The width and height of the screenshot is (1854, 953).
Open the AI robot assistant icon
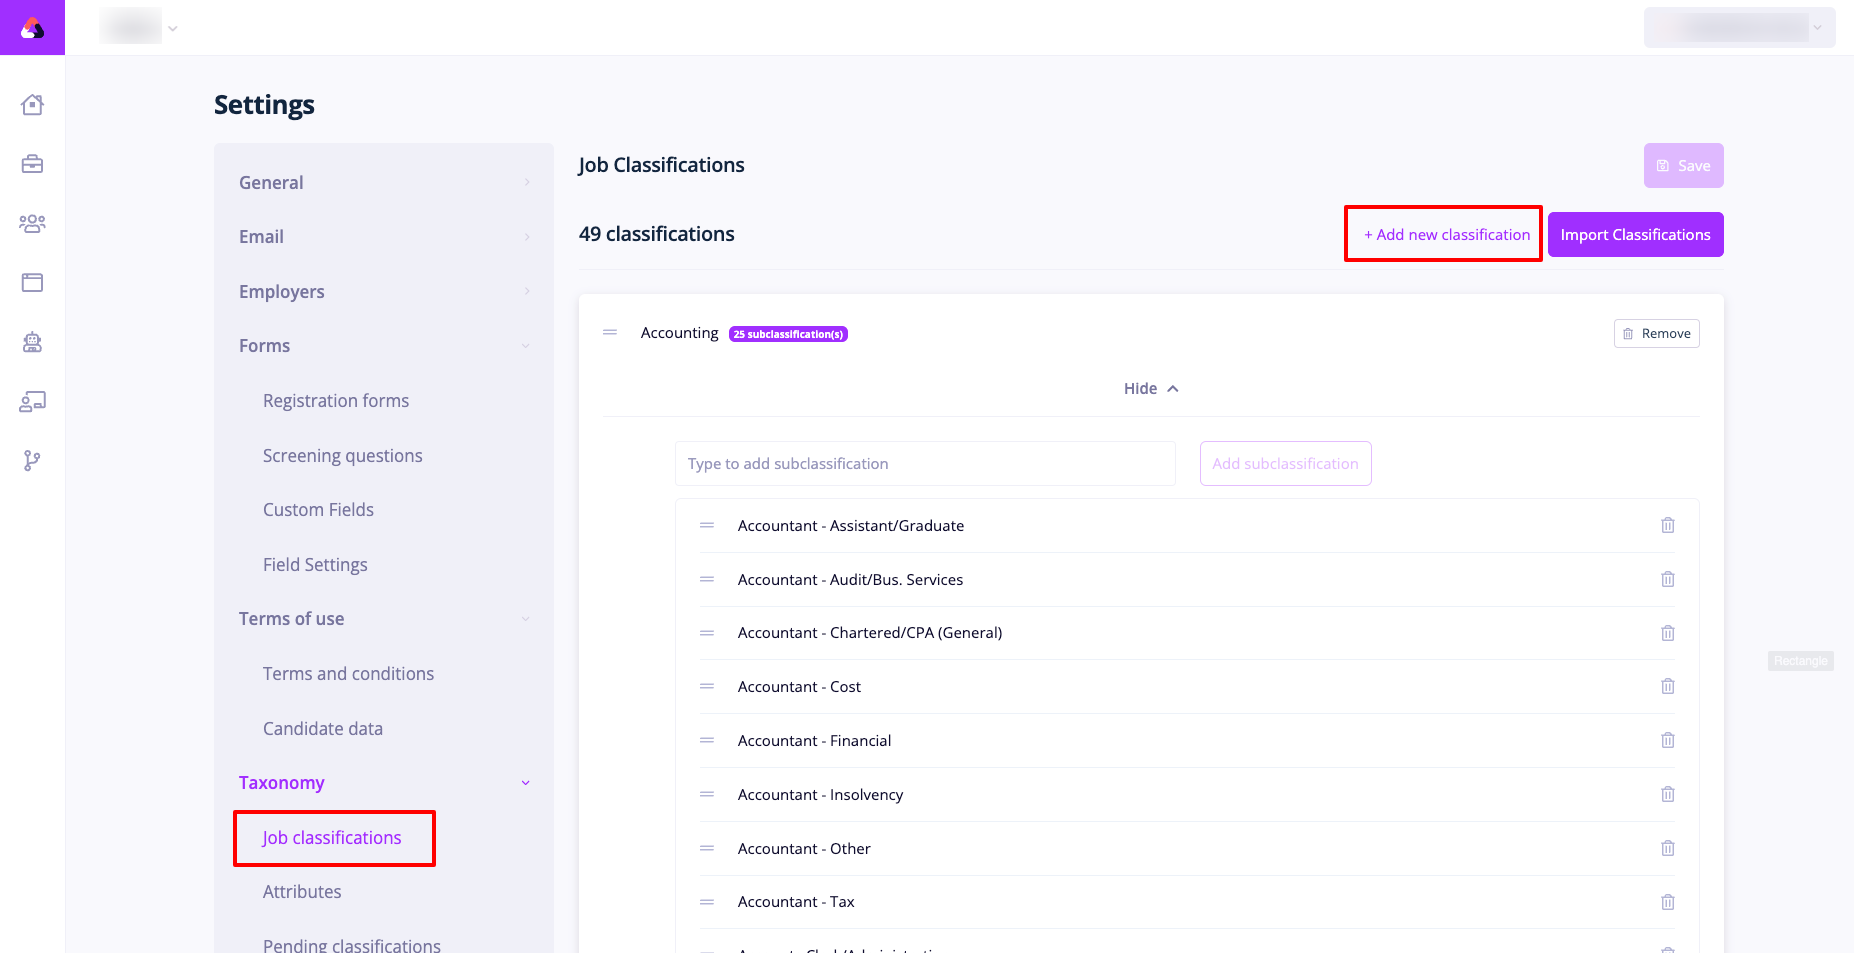32,343
